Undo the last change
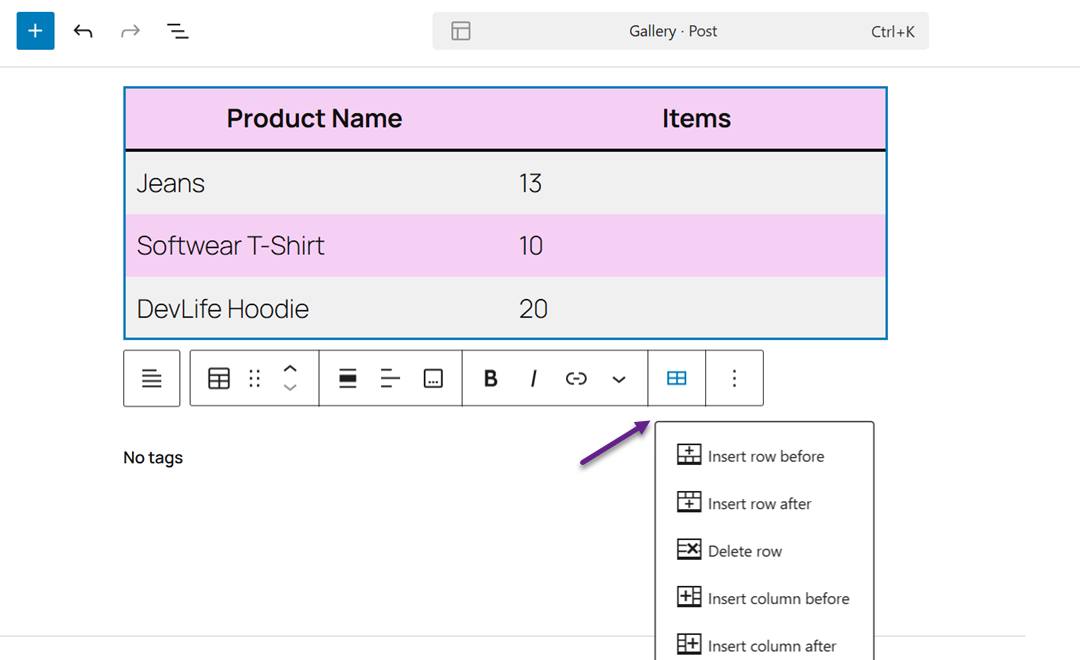The height and width of the screenshot is (660, 1080). pyautogui.click(x=83, y=31)
